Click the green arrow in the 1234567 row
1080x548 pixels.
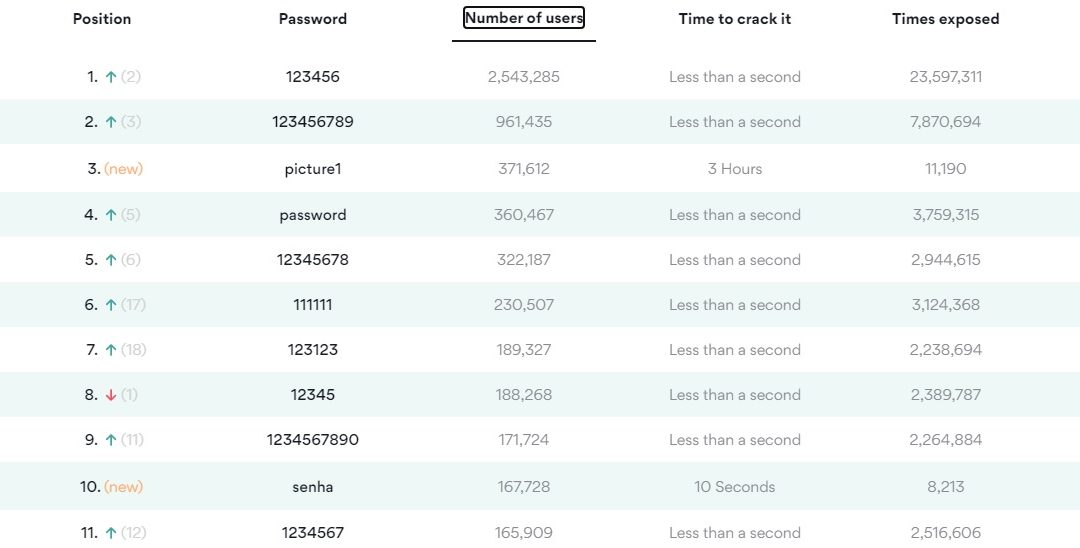pyautogui.click(x=111, y=533)
